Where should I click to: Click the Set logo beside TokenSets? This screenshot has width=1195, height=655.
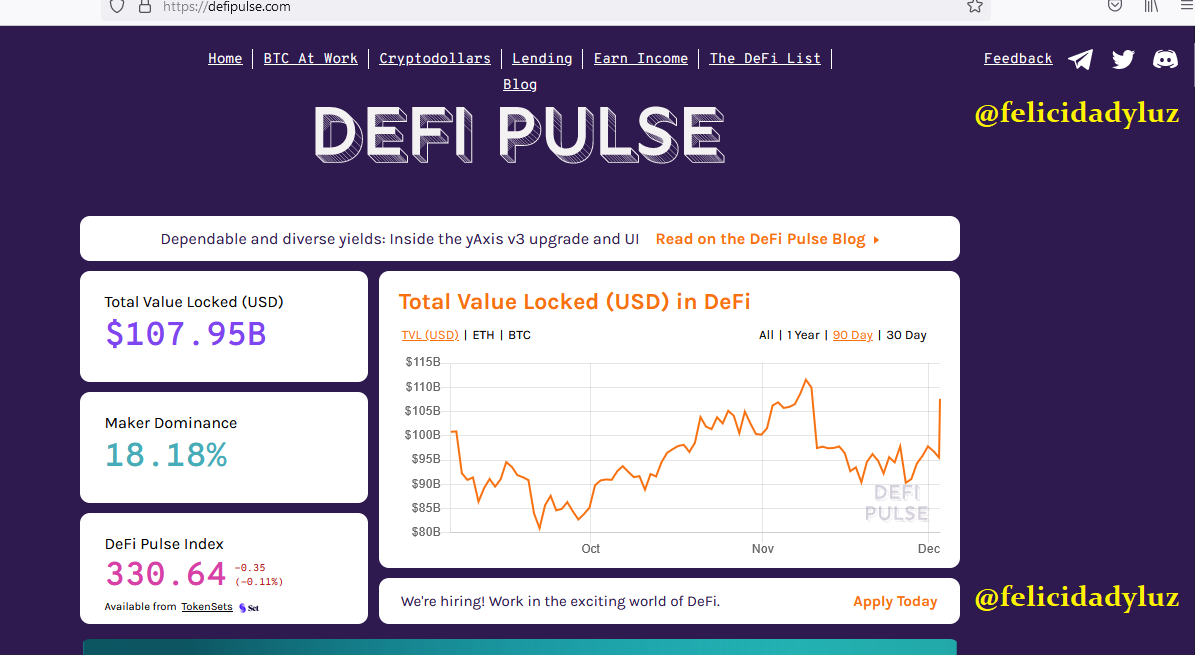click(249, 608)
